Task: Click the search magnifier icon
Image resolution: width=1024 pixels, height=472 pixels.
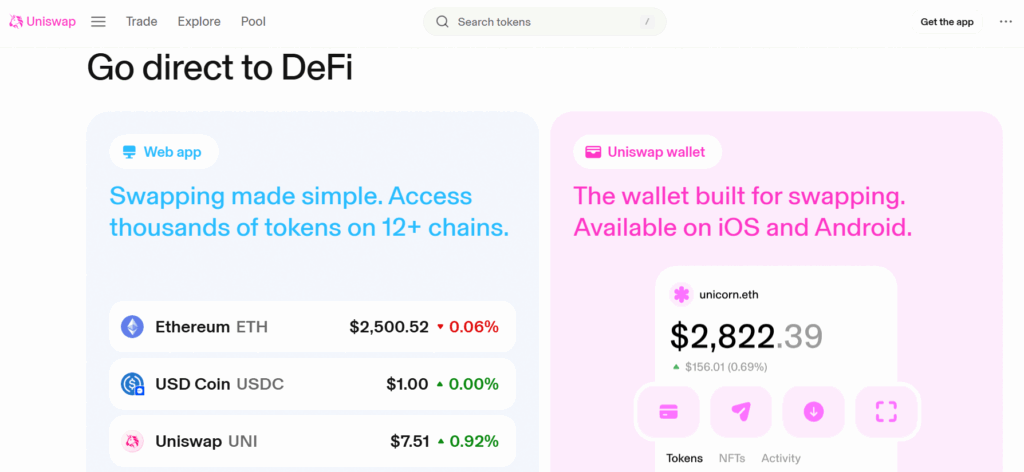Action: click(x=442, y=22)
